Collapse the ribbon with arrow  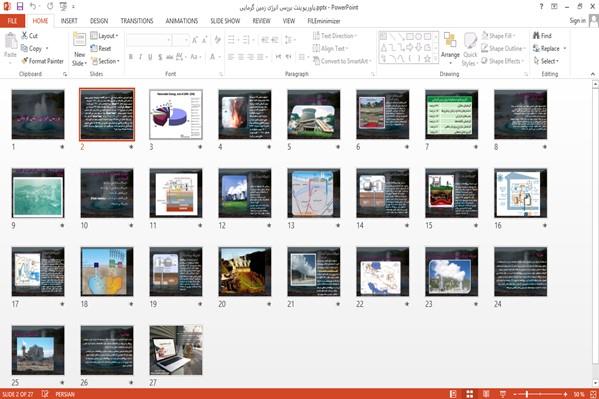click(x=593, y=74)
